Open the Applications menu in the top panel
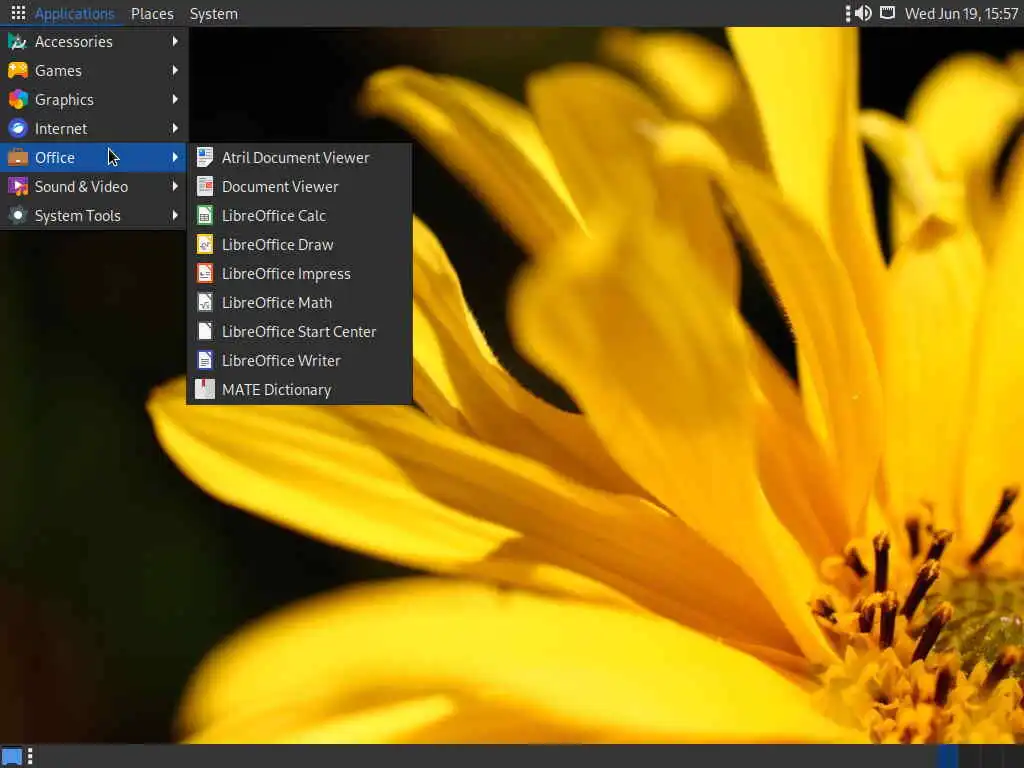The height and width of the screenshot is (768, 1024). [x=74, y=14]
